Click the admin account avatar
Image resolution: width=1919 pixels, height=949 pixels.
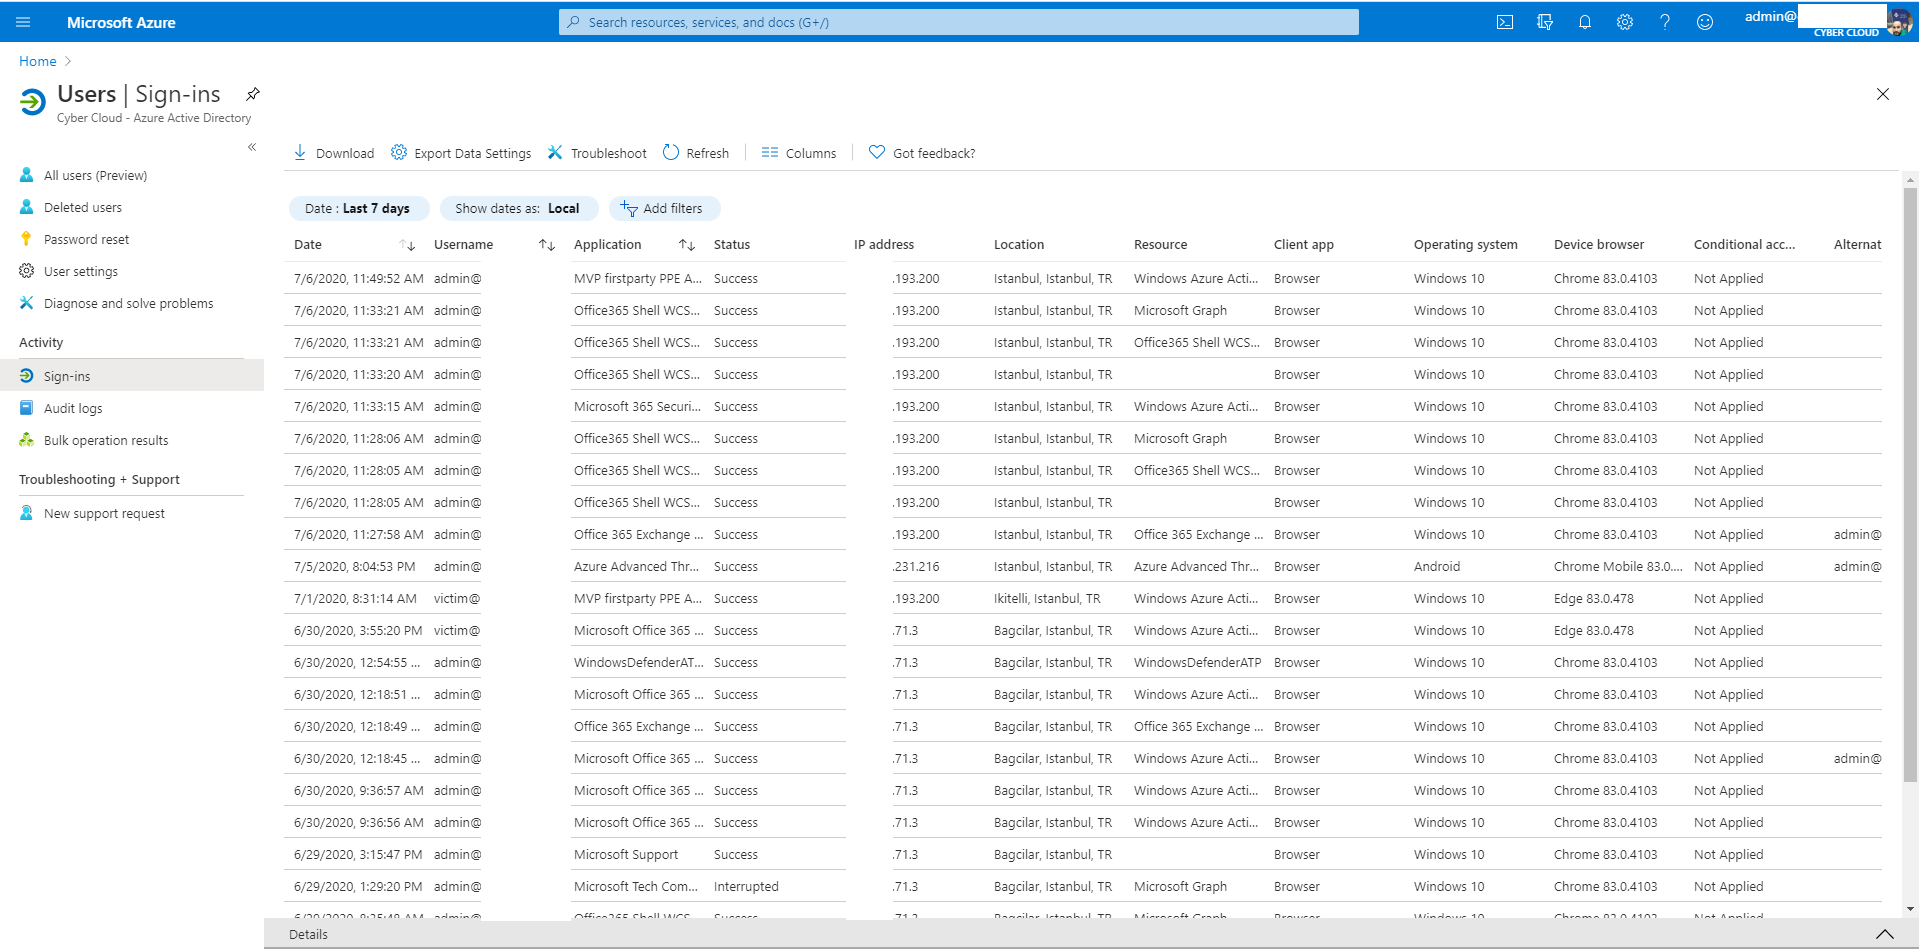coord(1899,21)
